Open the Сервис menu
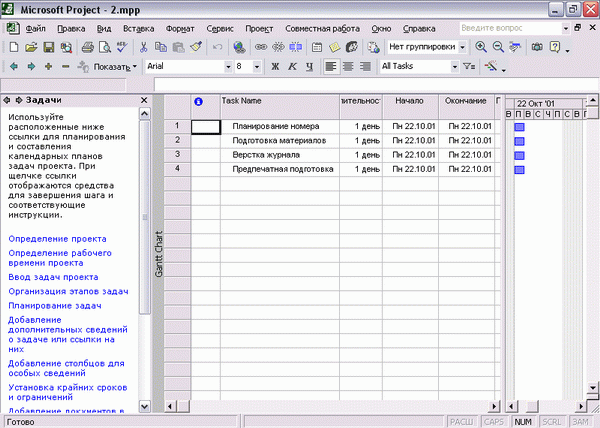Viewport: 600px width, 428px height. click(220, 29)
